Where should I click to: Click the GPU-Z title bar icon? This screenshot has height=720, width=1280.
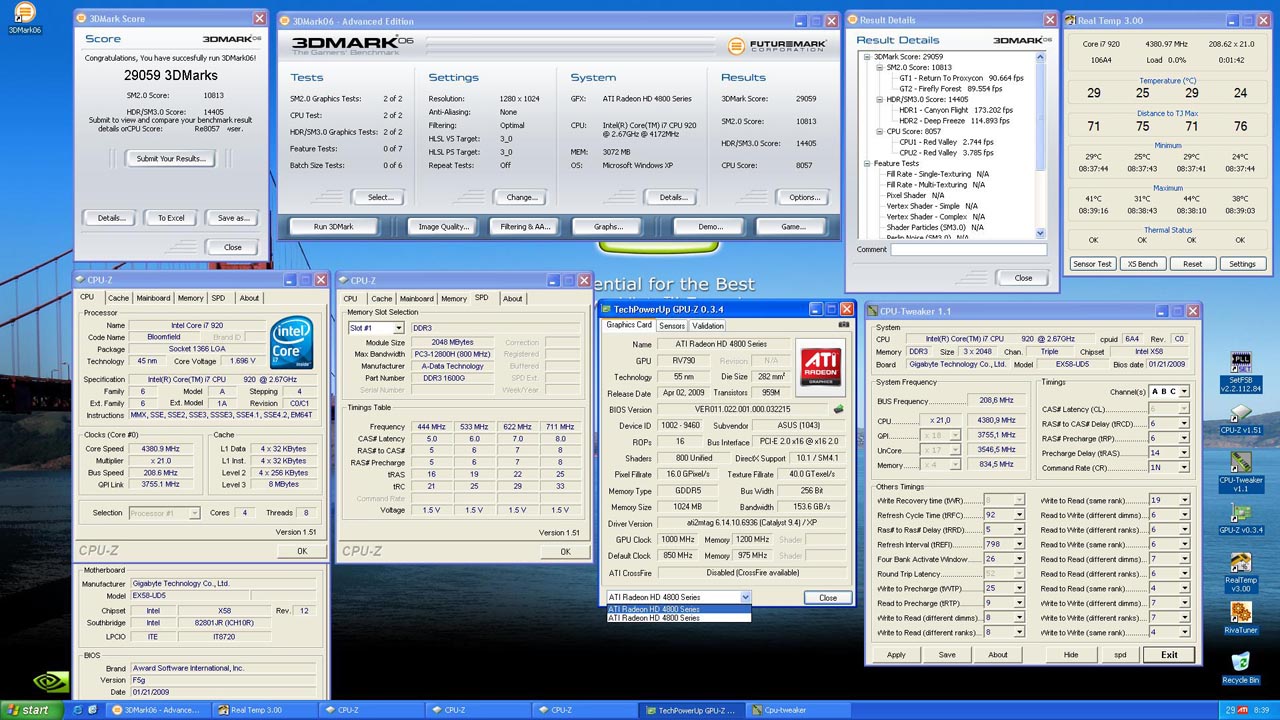click(605, 309)
